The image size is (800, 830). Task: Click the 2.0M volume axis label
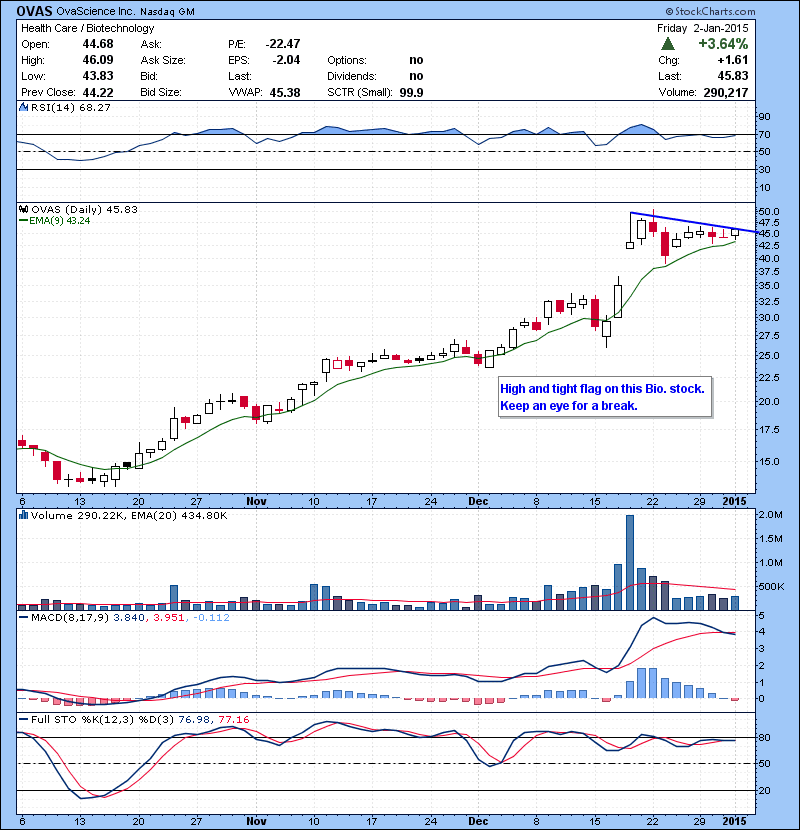pos(770,515)
